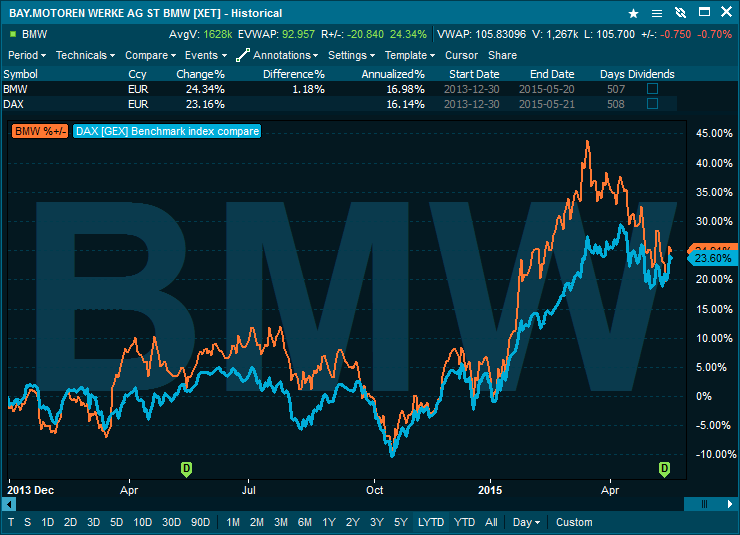The height and width of the screenshot is (535, 740).
Task: Click the green BMW symbol status indicator
Action: pos(13,34)
